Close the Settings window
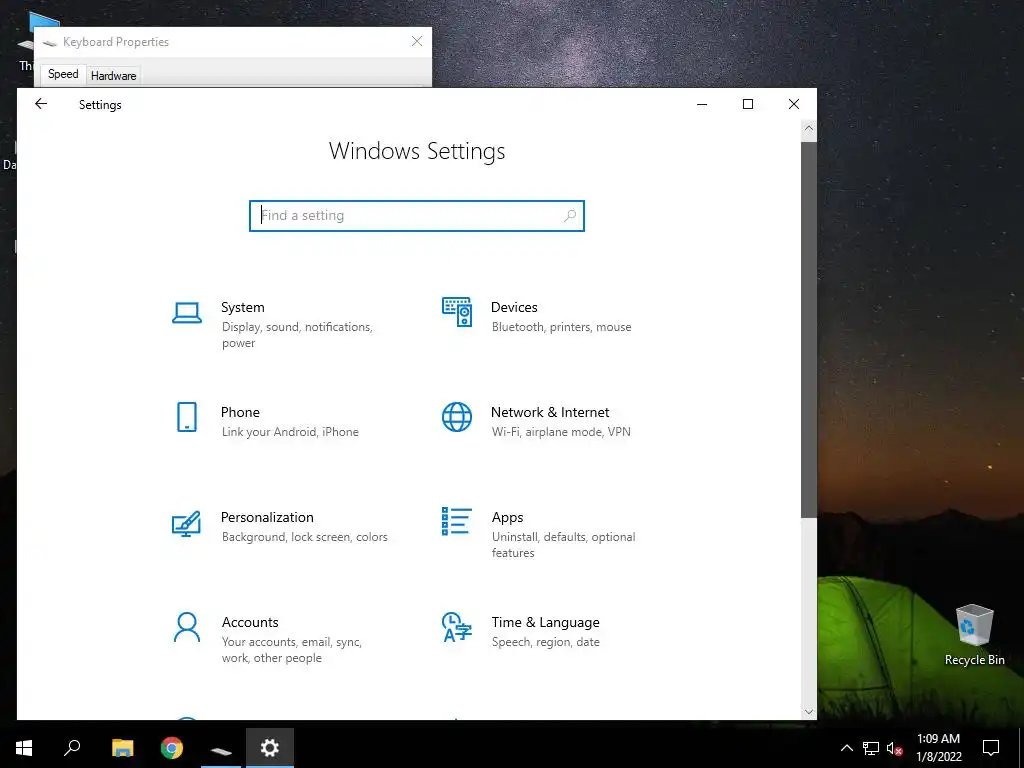This screenshot has width=1024, height=768. pyautogui.click(x=793, y=104)
